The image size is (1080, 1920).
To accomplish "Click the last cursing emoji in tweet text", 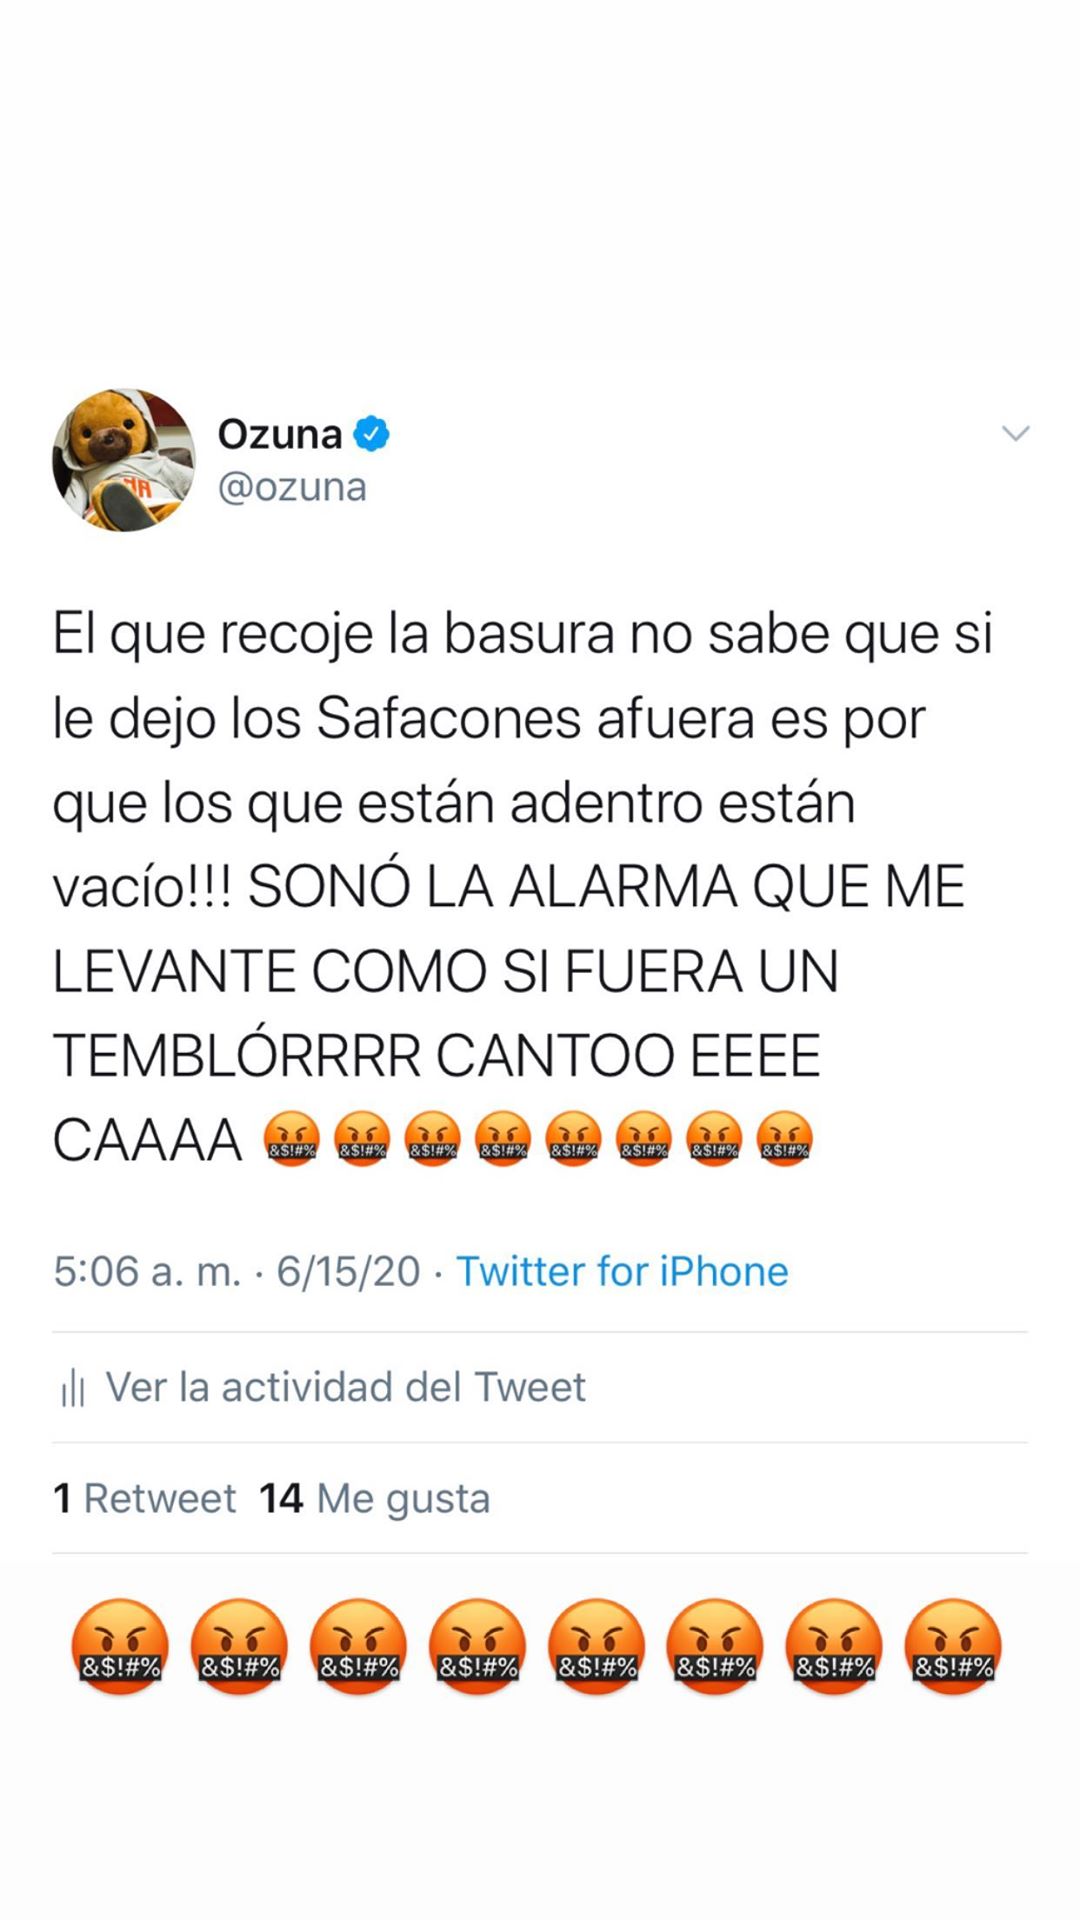I will click(x=785, y=1140).
